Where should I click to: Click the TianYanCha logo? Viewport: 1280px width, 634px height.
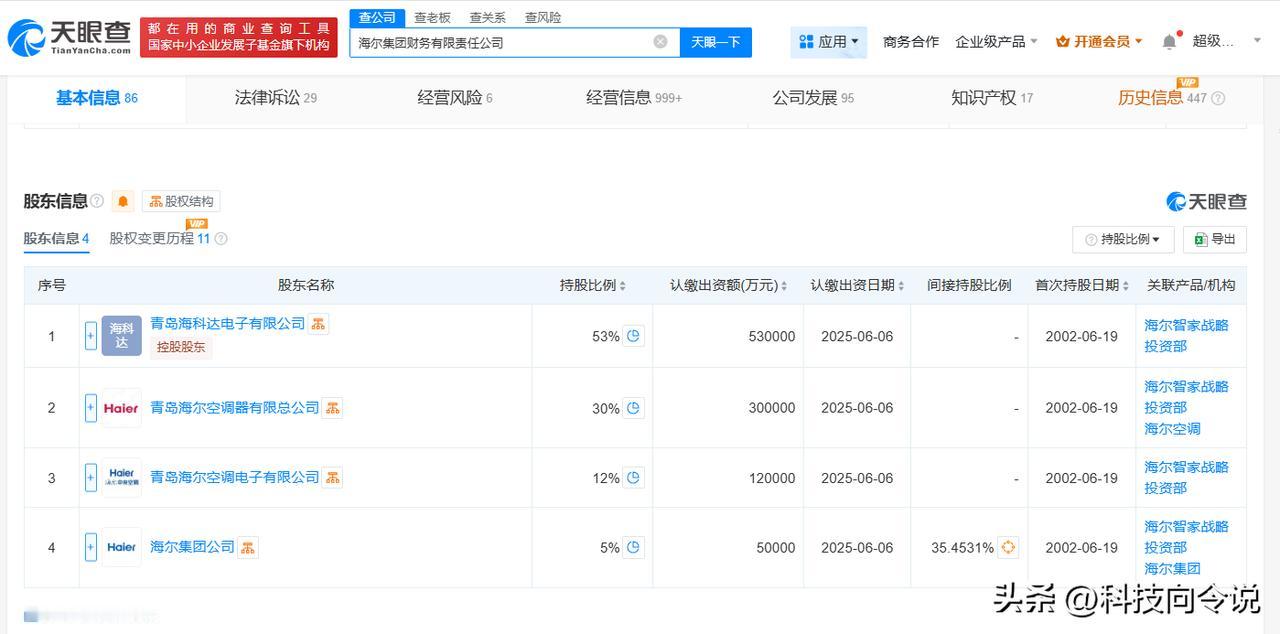click(70, 38)
